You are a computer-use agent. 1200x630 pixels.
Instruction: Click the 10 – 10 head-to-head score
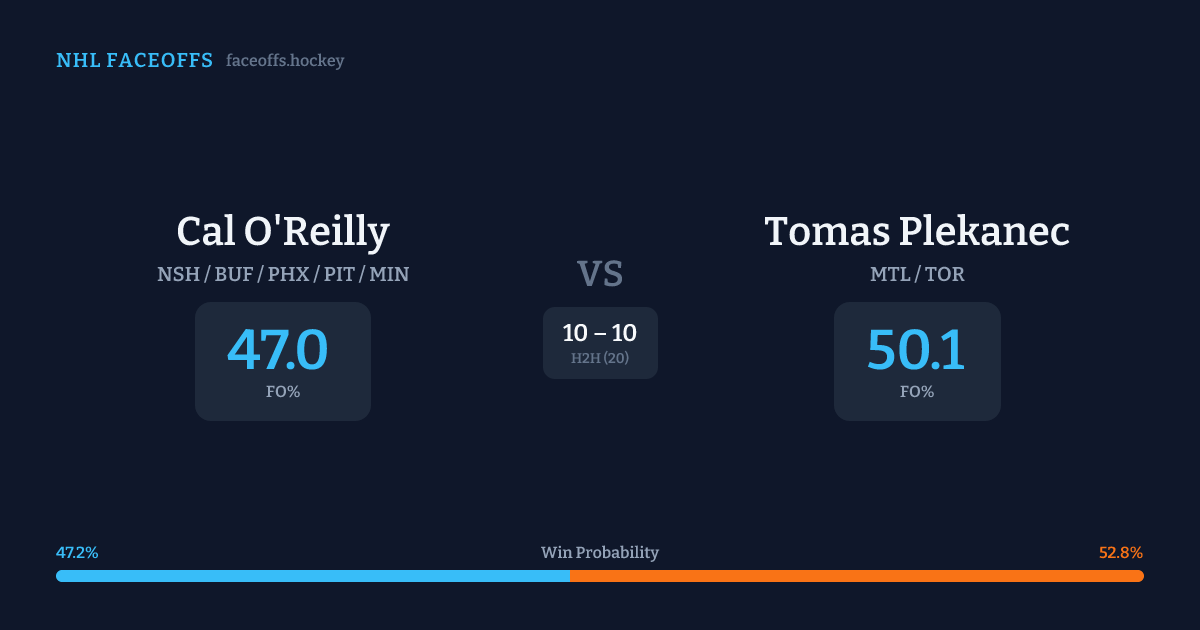click(x=600, y=333)
